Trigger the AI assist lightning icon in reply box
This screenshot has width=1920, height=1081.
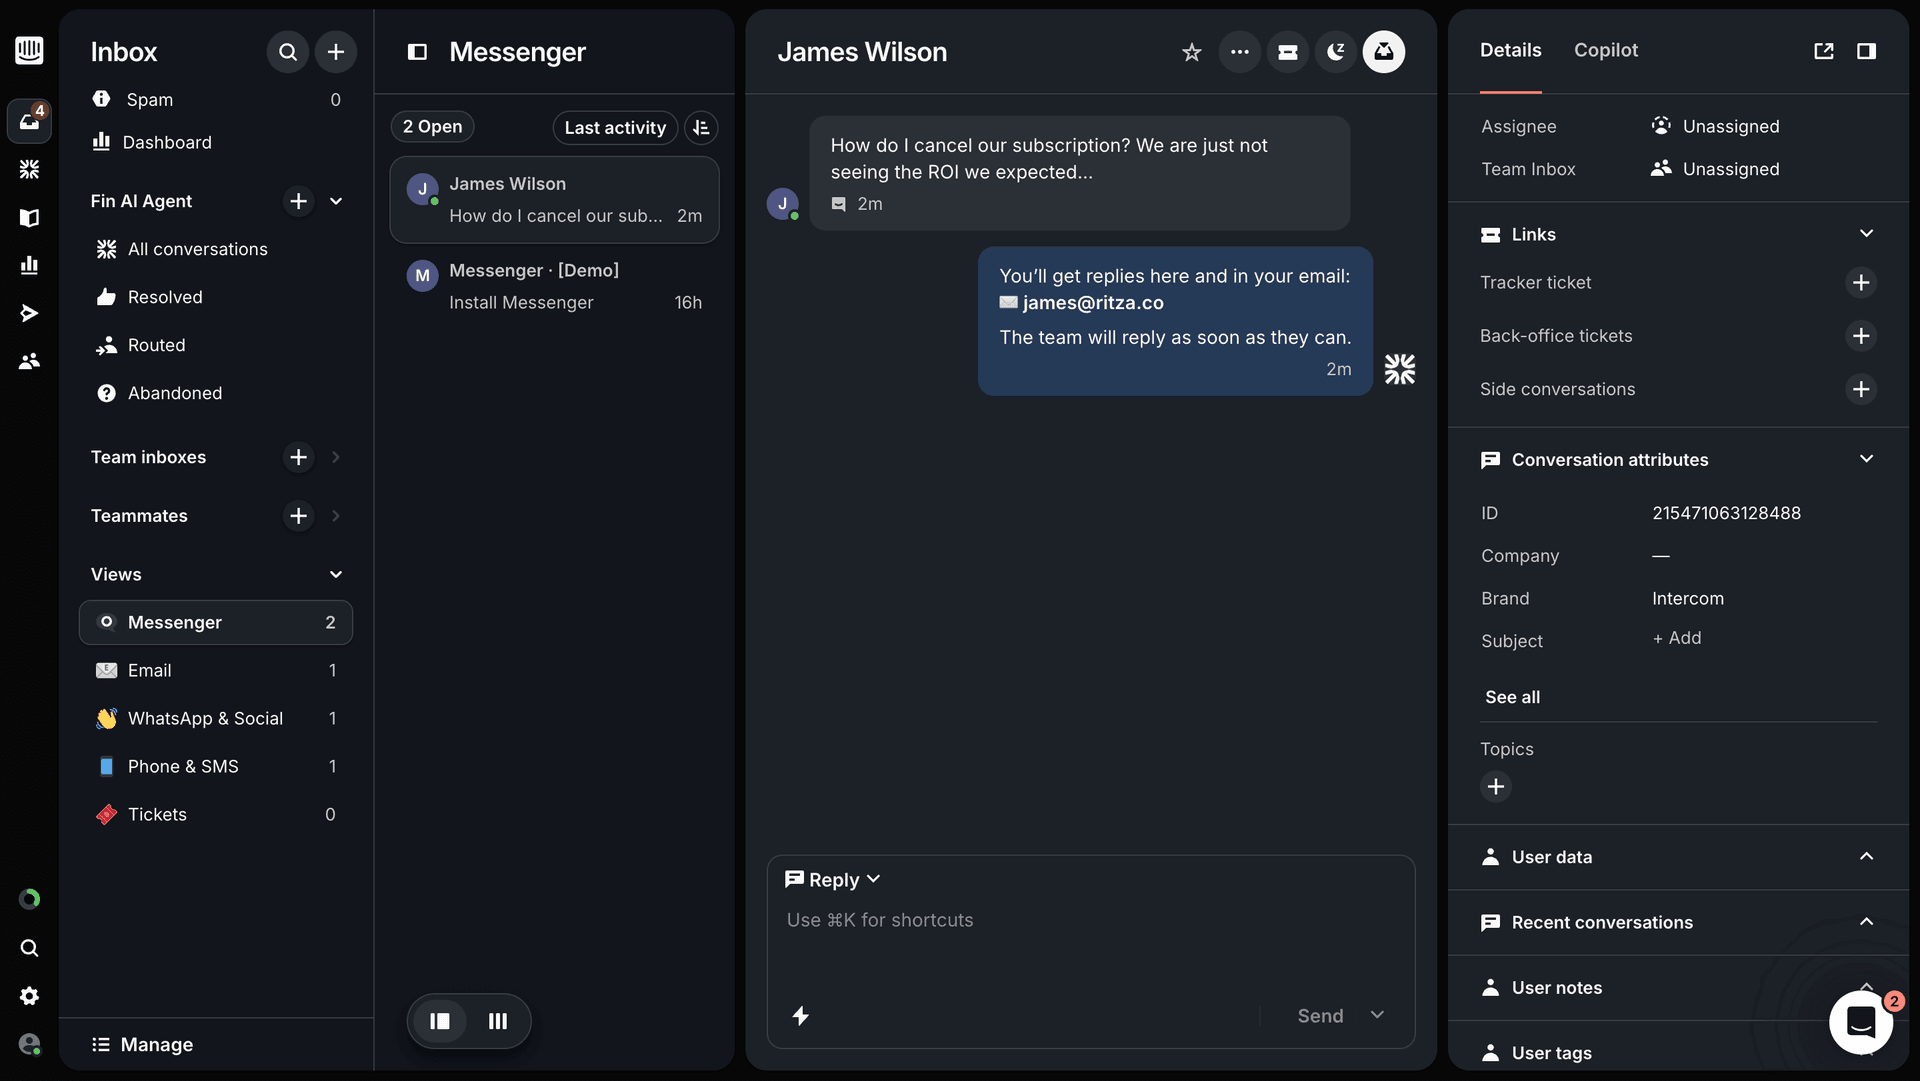pos(801,1016)
